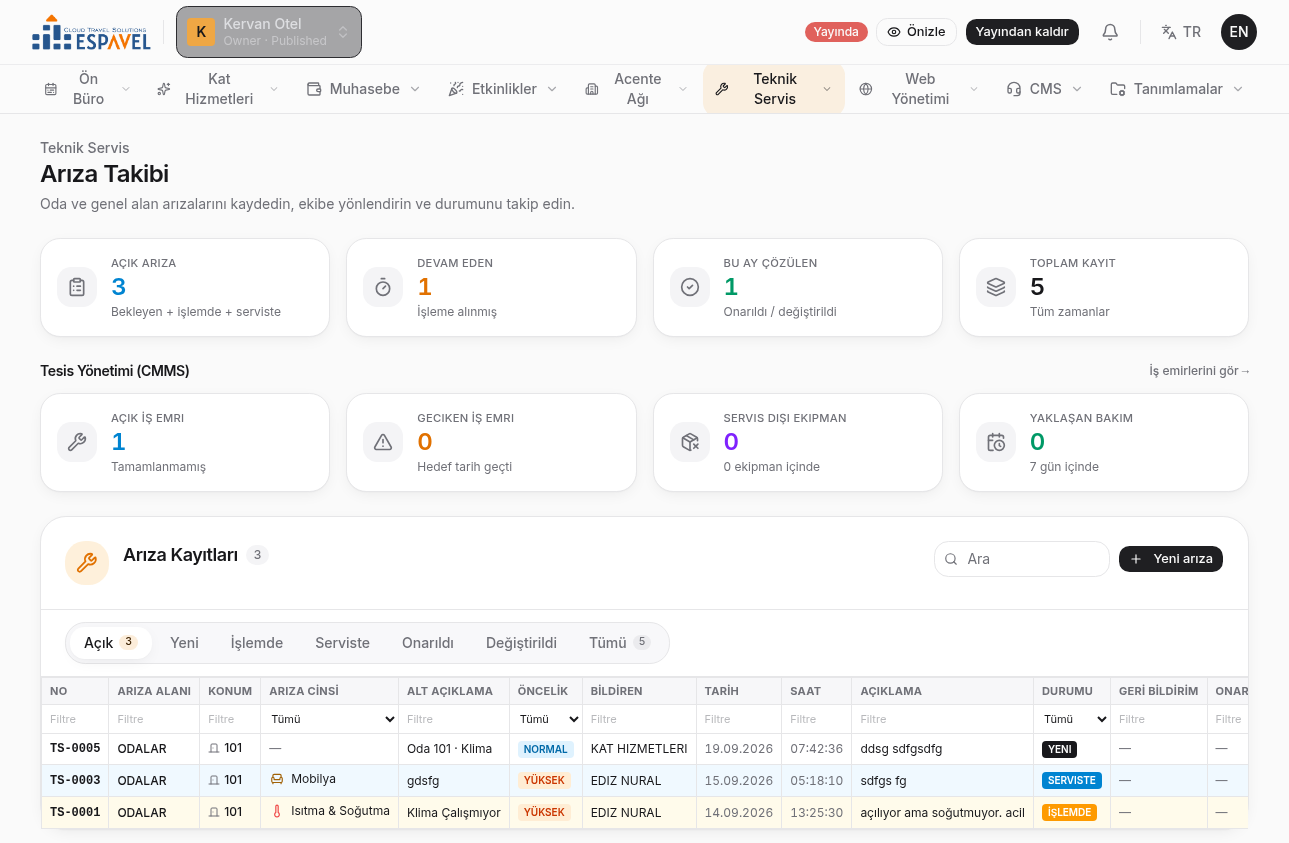The width and height of the screenshot is (1289, 843).
Task: Click the Açık İş Emri wrench icon
Action: (x=77, y=442)
